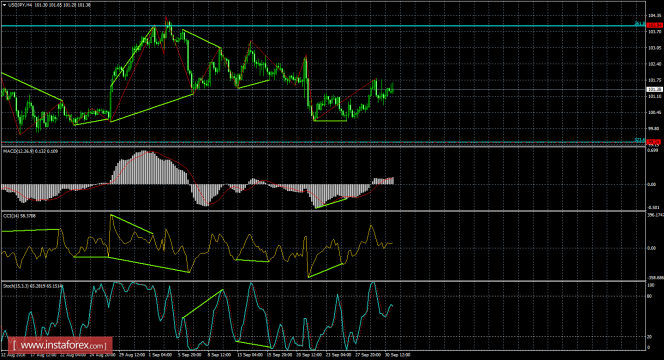
Task: Click the 104.35 price scale value
Action: (x=655, y=16)
